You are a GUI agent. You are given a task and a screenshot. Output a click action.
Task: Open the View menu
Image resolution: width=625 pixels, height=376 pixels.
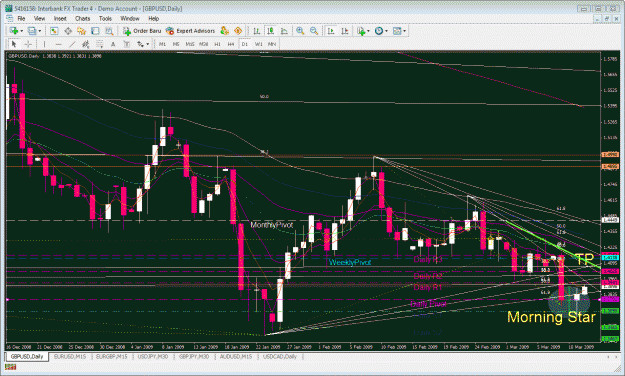39,18
